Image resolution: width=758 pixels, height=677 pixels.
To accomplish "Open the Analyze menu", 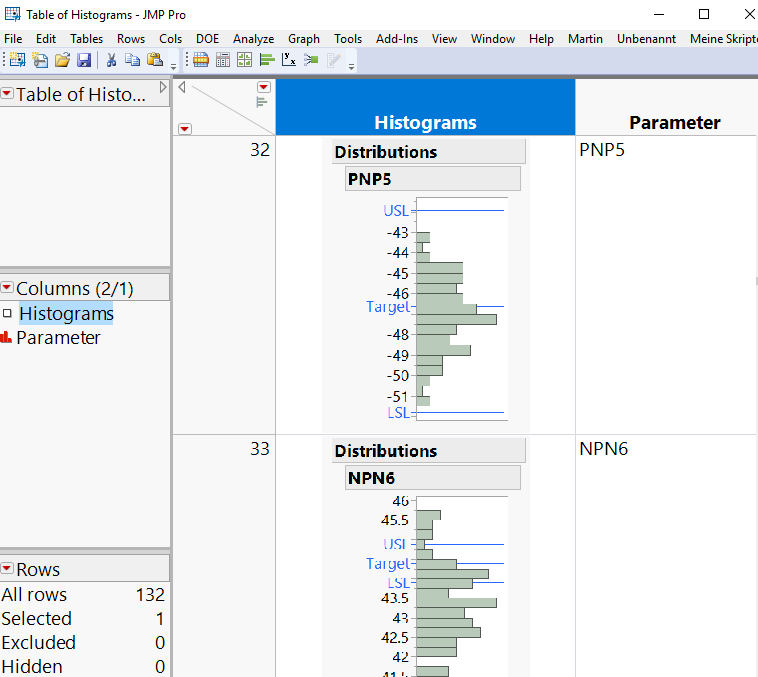I will [253, 39].
